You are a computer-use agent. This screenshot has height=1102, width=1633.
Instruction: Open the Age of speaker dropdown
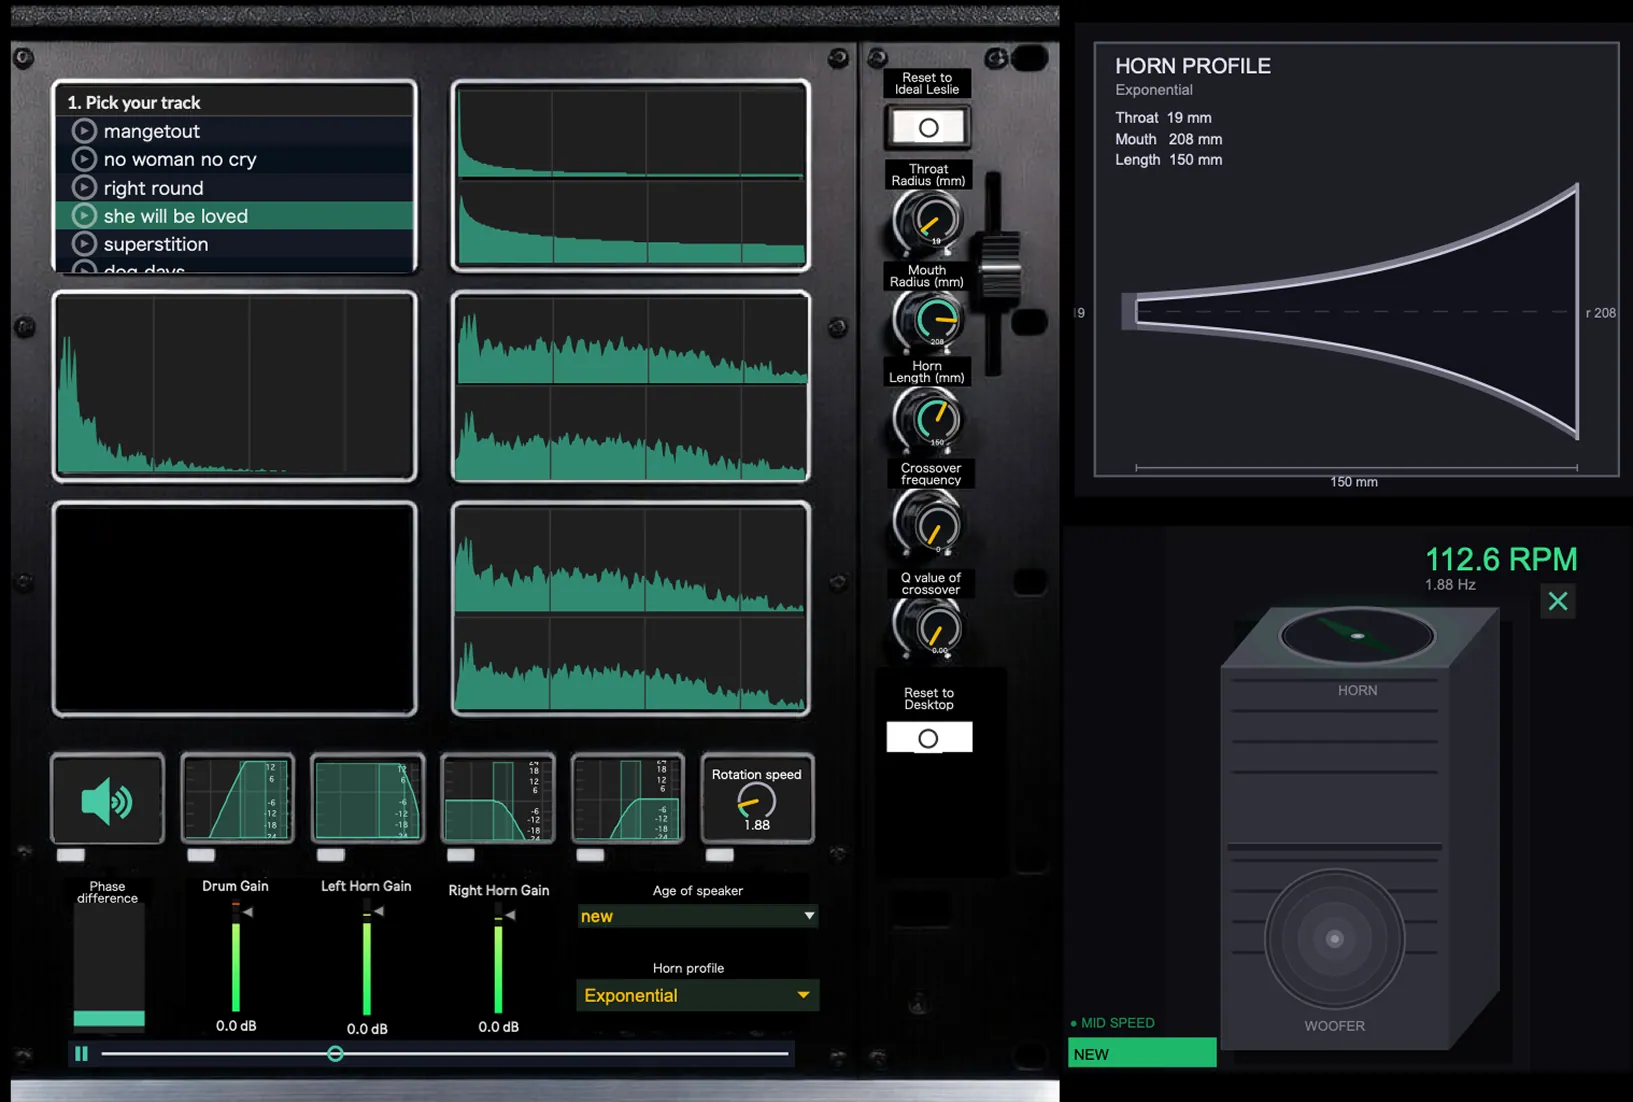pyautogui.click(x=697, y=916)
